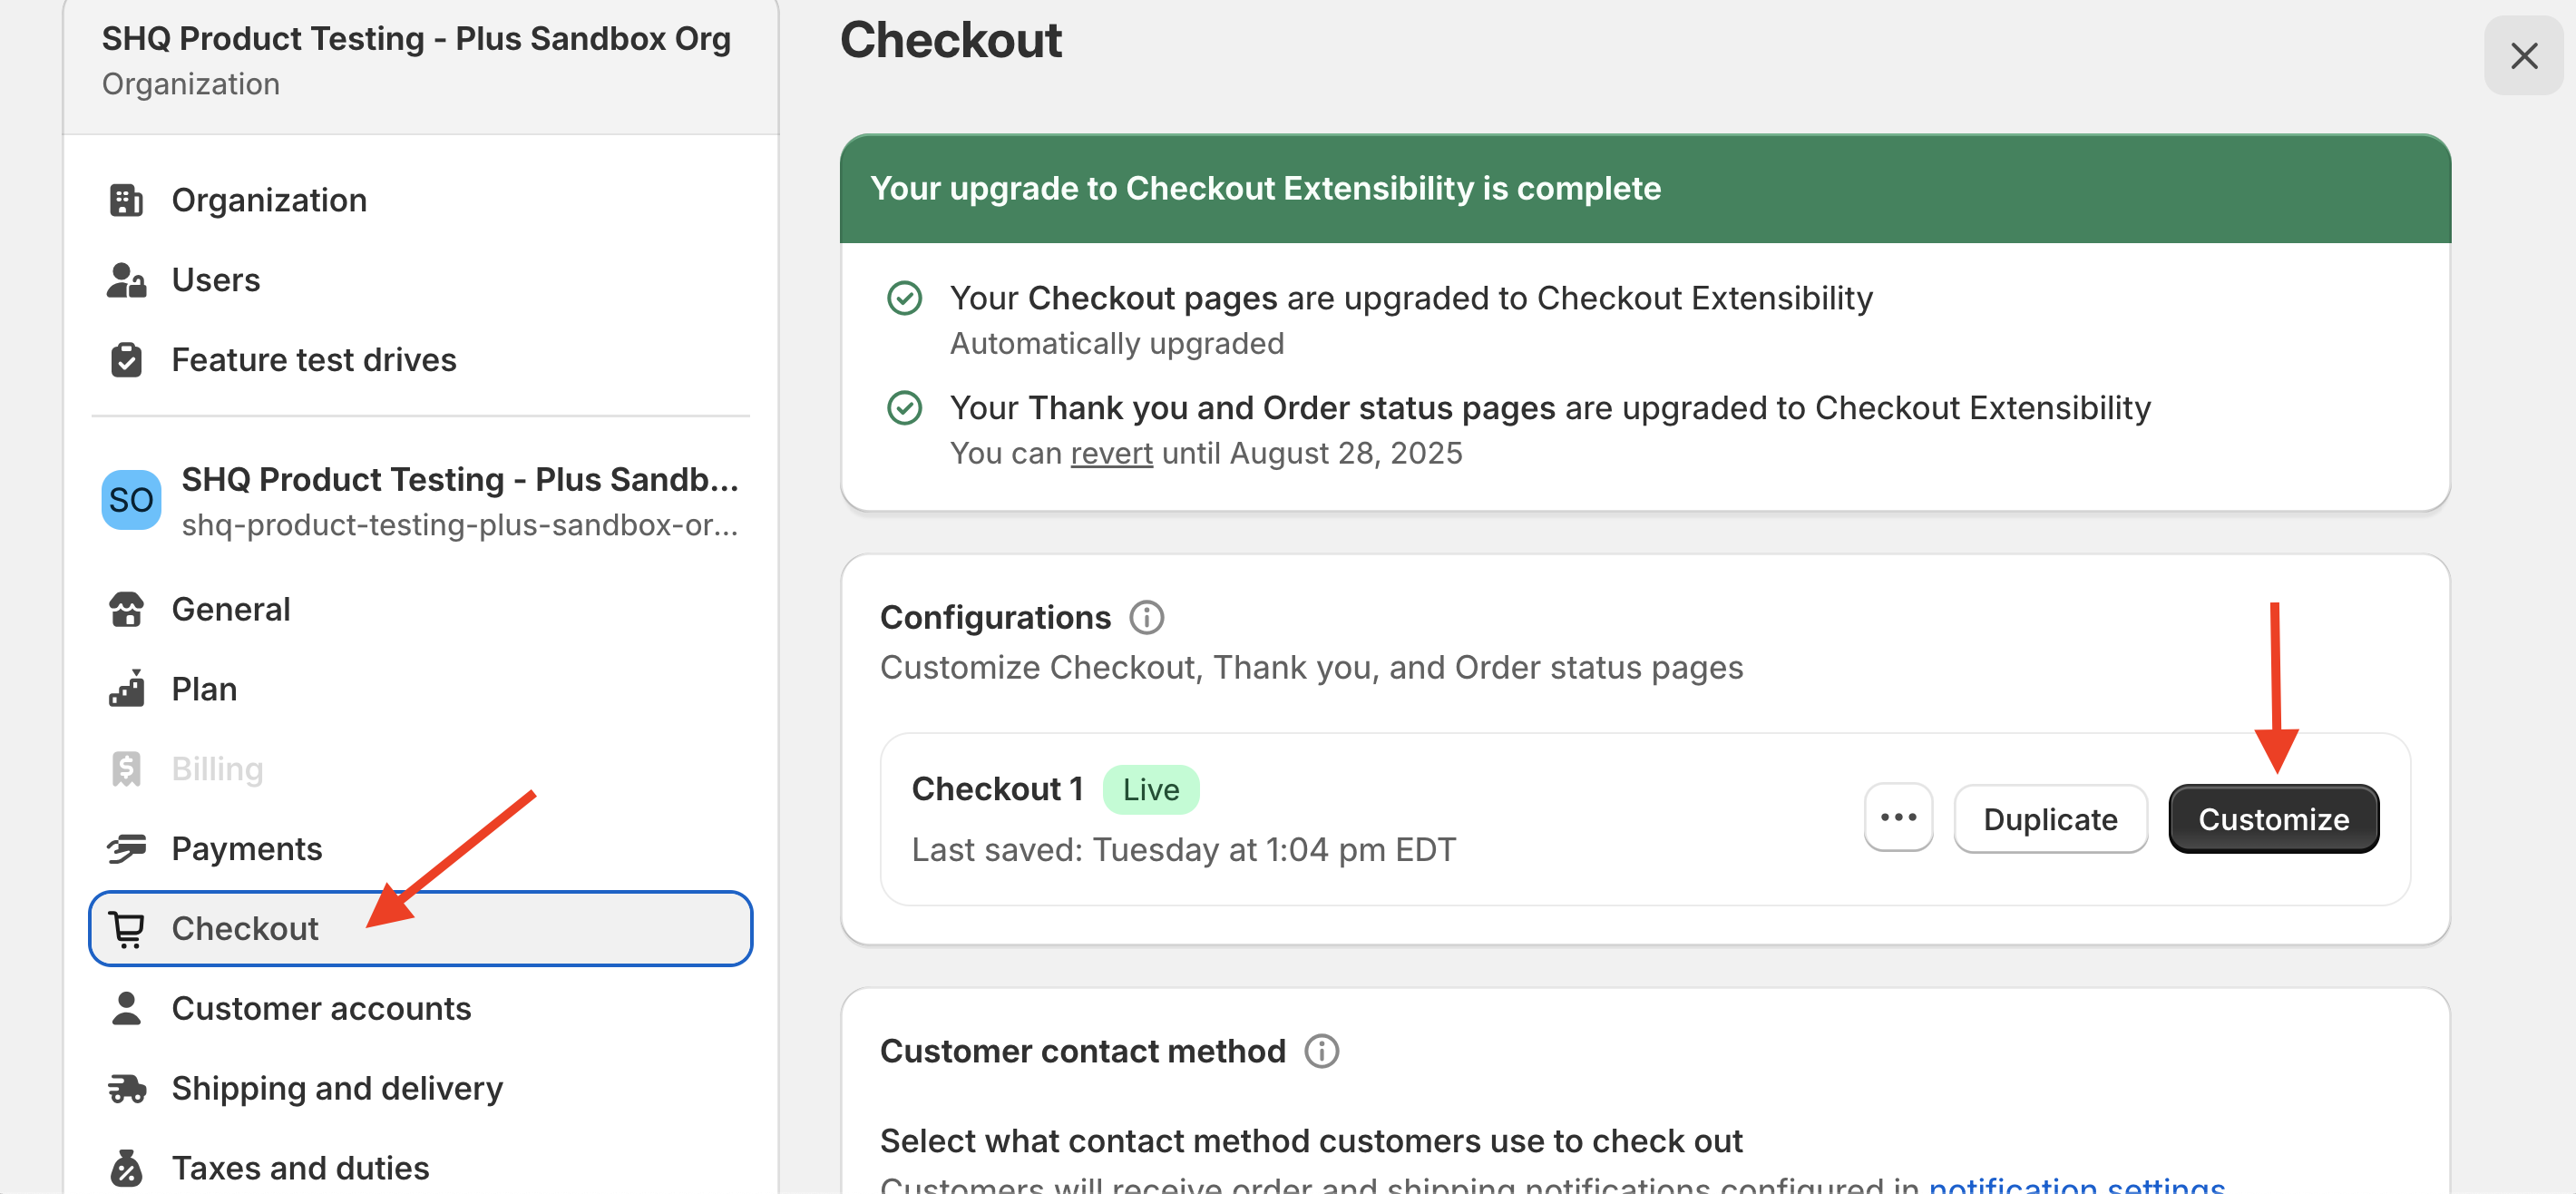Click the Payments hand icon

coord(126,849)
